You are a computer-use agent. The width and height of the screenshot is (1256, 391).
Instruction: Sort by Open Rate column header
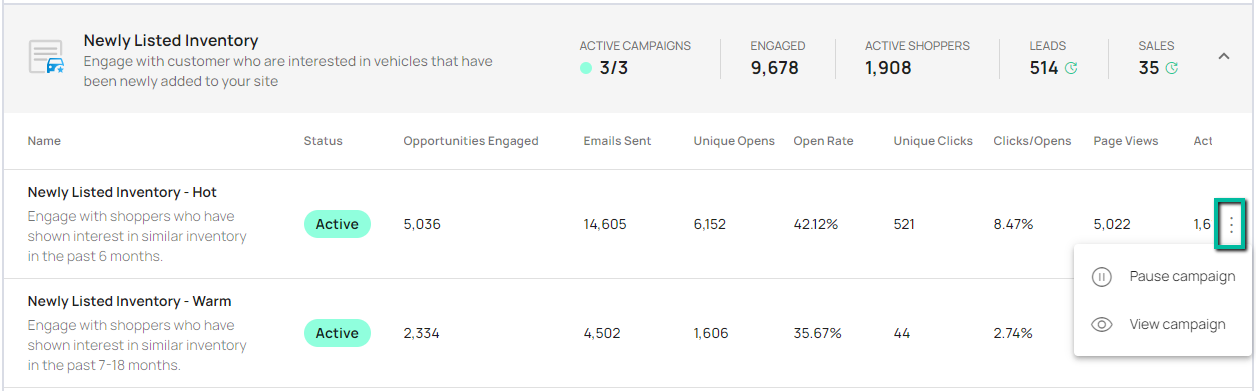[x=823, y=141]
